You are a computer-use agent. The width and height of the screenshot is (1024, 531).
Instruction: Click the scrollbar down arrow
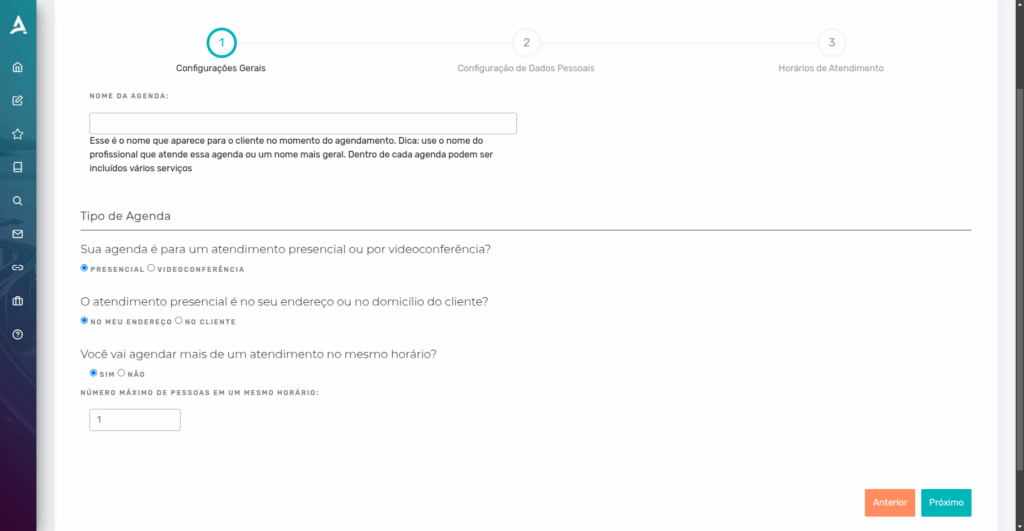point(1019,526)
